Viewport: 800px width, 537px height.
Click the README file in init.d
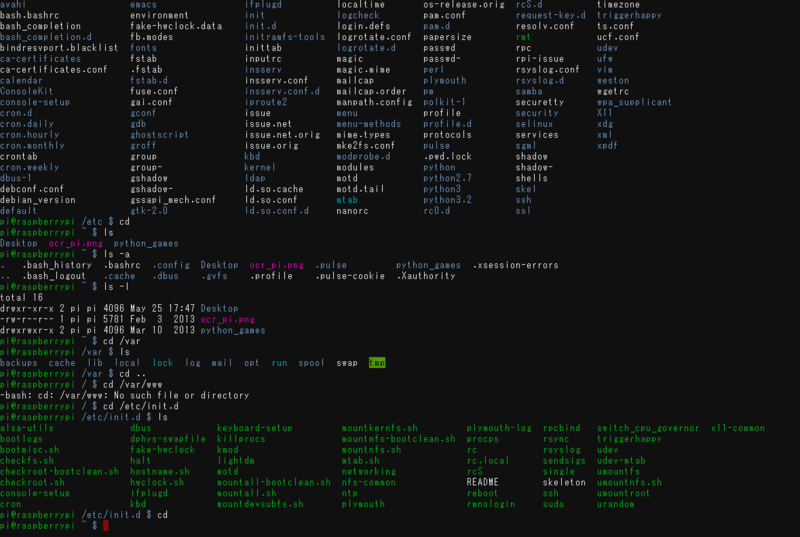(483, 482)
